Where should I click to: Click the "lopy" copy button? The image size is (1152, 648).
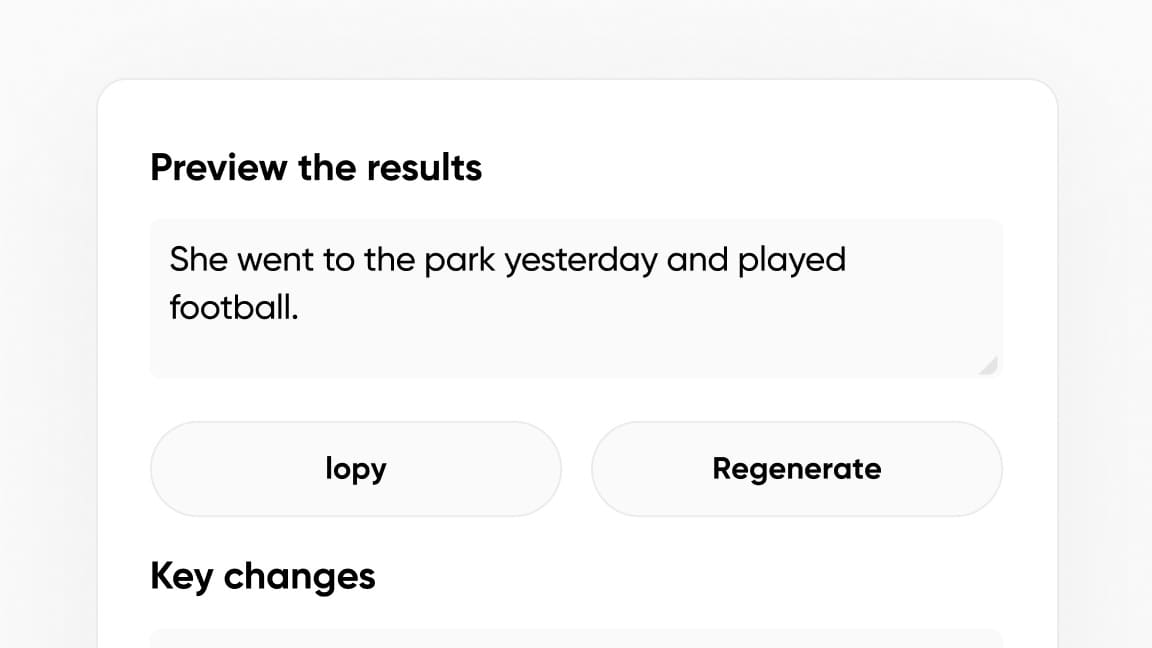(x=355, y=469)
